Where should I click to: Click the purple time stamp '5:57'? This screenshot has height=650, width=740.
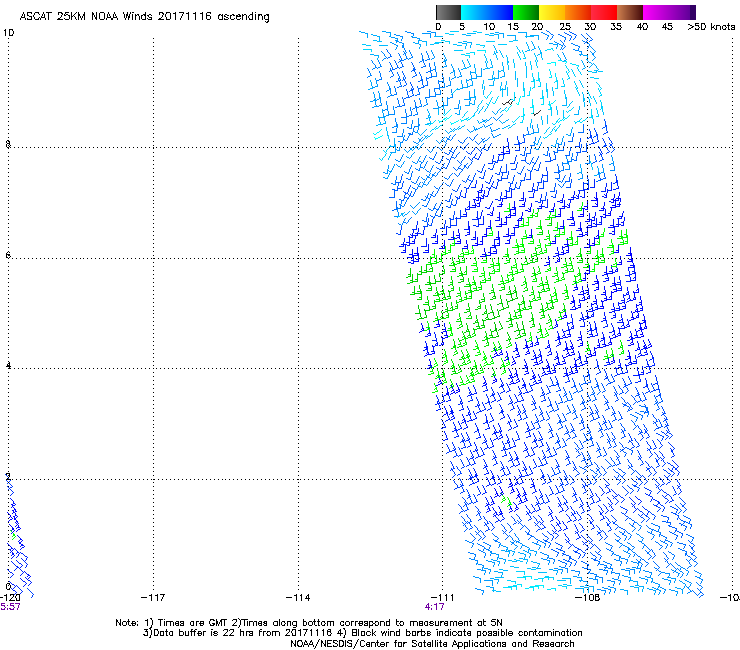click(x=10, y=607)
